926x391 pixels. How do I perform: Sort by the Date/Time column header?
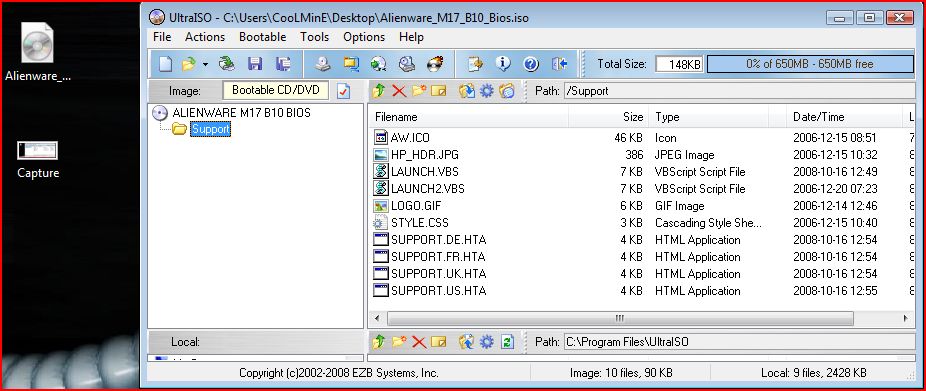[845, 117]
